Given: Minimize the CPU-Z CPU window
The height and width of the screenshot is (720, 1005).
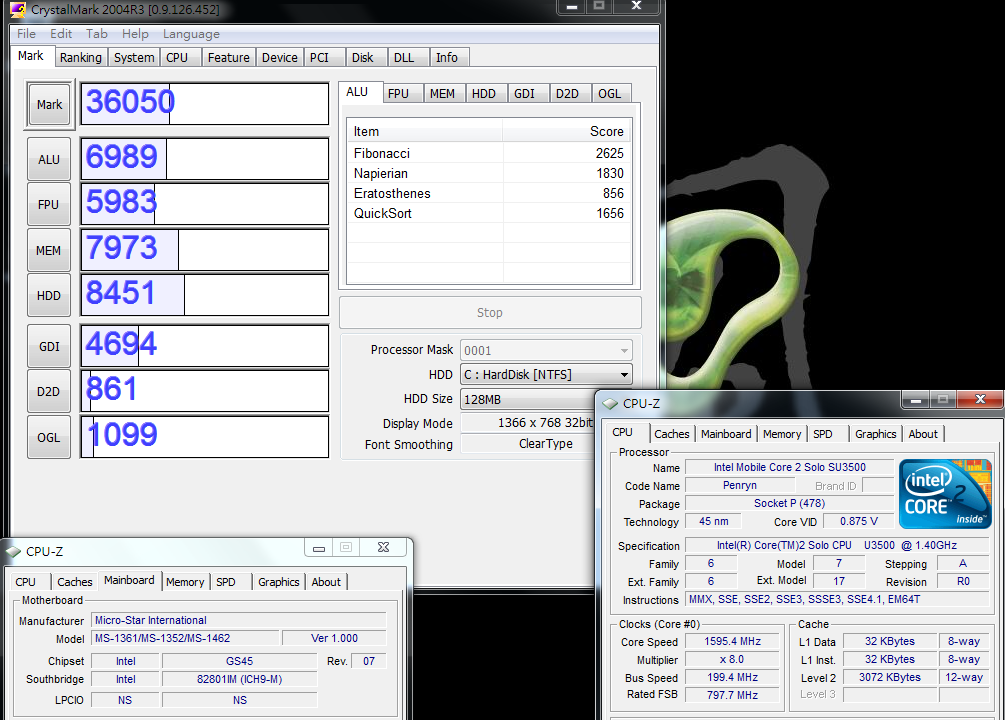Looking at the screenshot, I should pos(915,400).
